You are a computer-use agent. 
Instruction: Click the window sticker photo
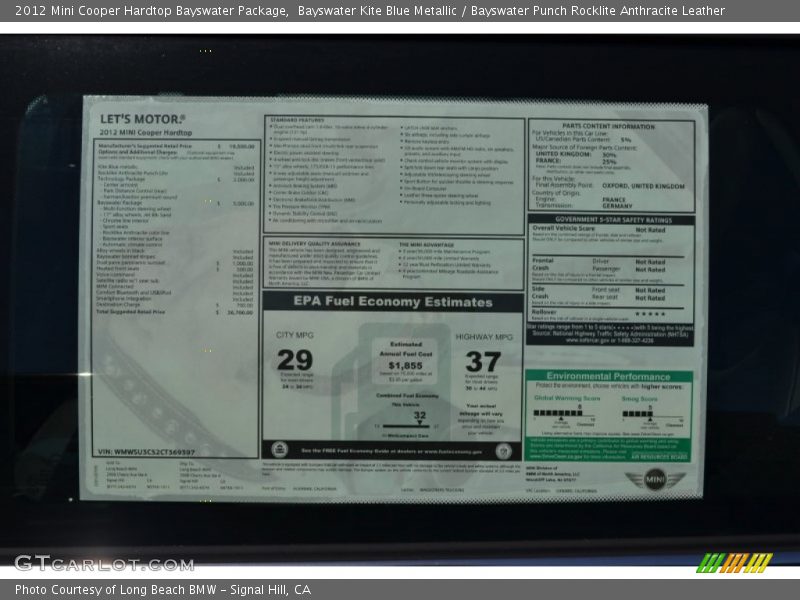click(393, 298)
